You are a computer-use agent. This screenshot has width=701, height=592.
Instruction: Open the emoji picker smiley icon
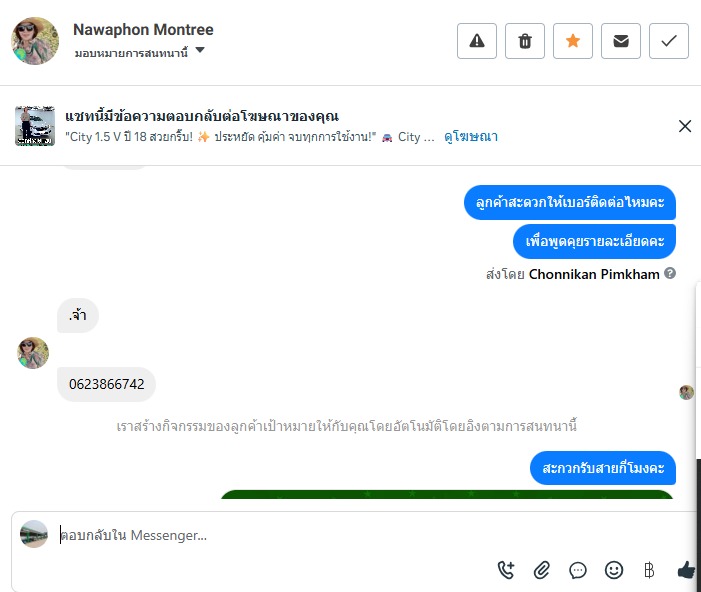[614, 570]
